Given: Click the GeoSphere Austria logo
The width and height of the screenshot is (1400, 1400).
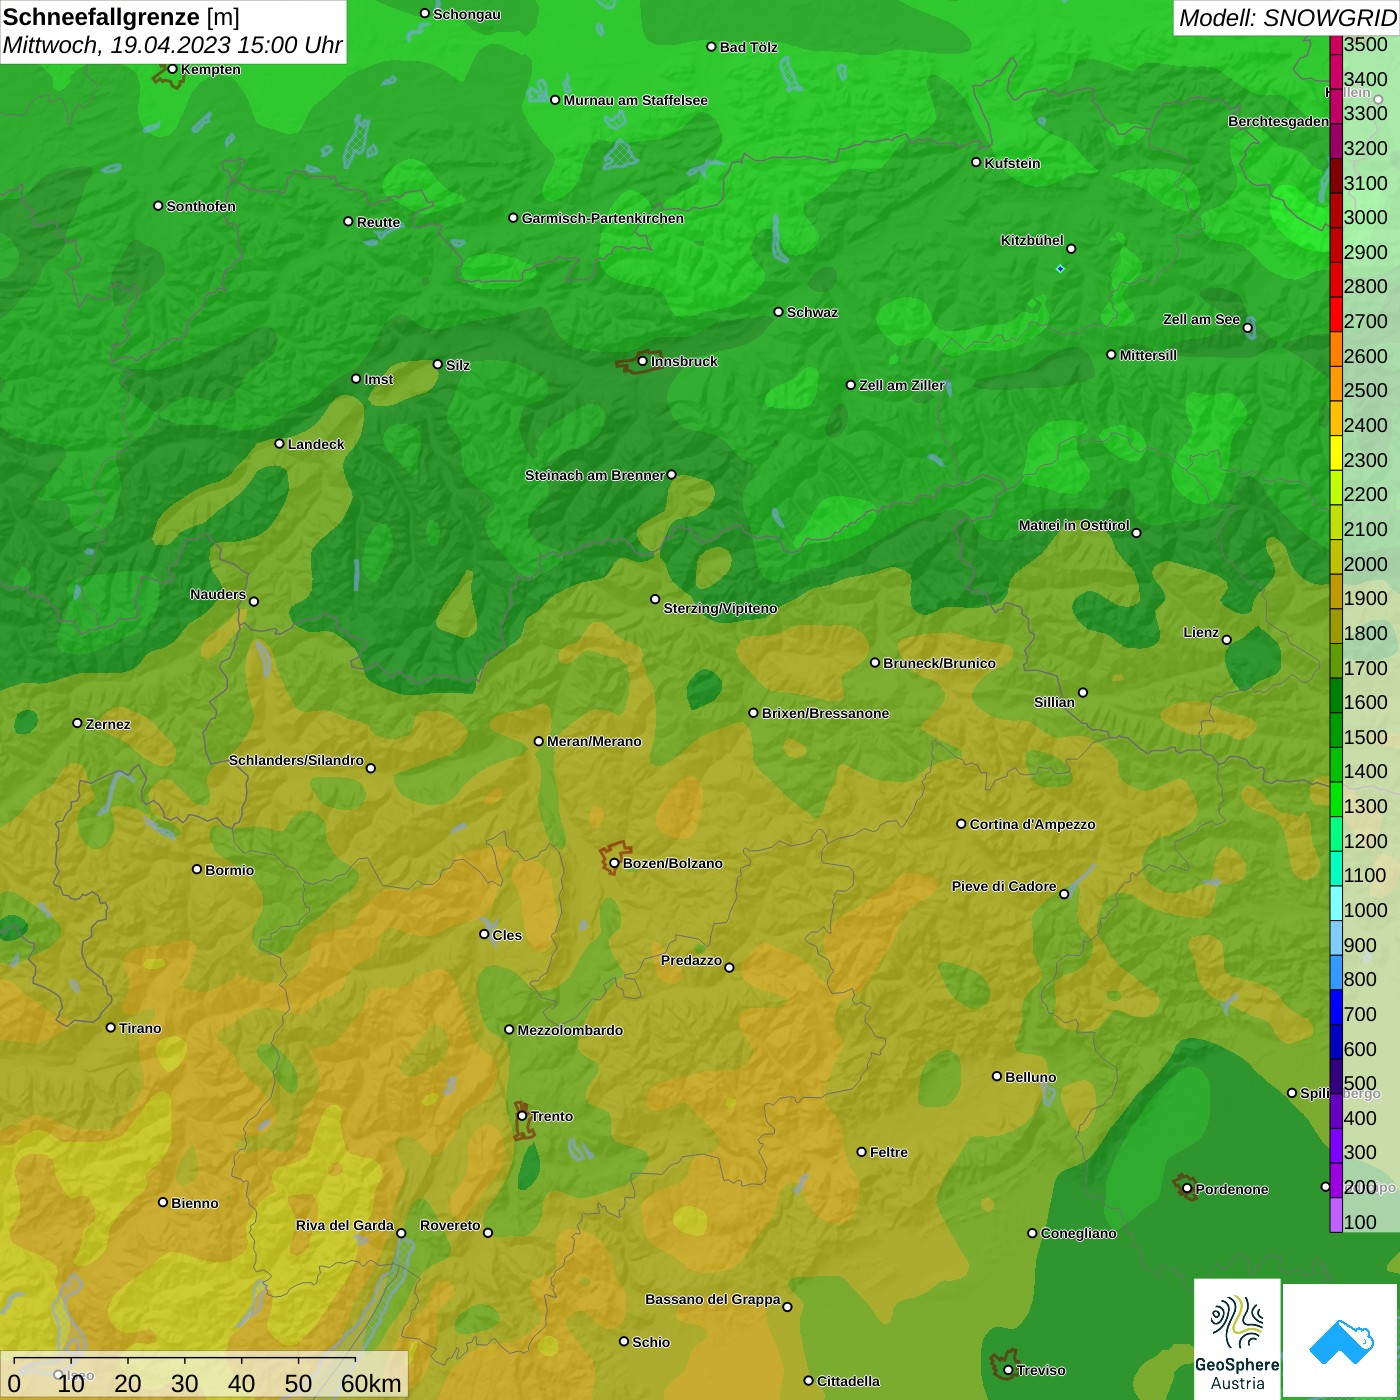Looking at the screenshot, I should click(1237, 1339).
